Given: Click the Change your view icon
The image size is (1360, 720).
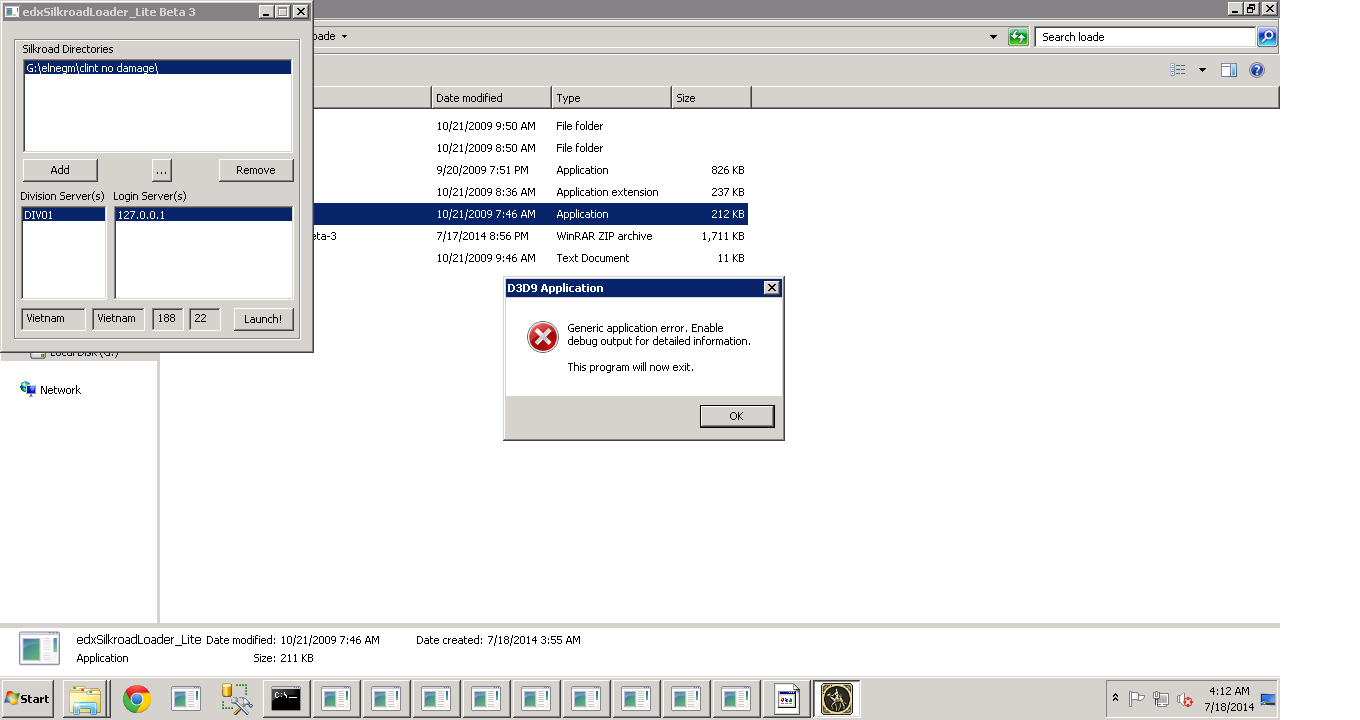Looking at the screenshot, I should tap(1178, 70).
